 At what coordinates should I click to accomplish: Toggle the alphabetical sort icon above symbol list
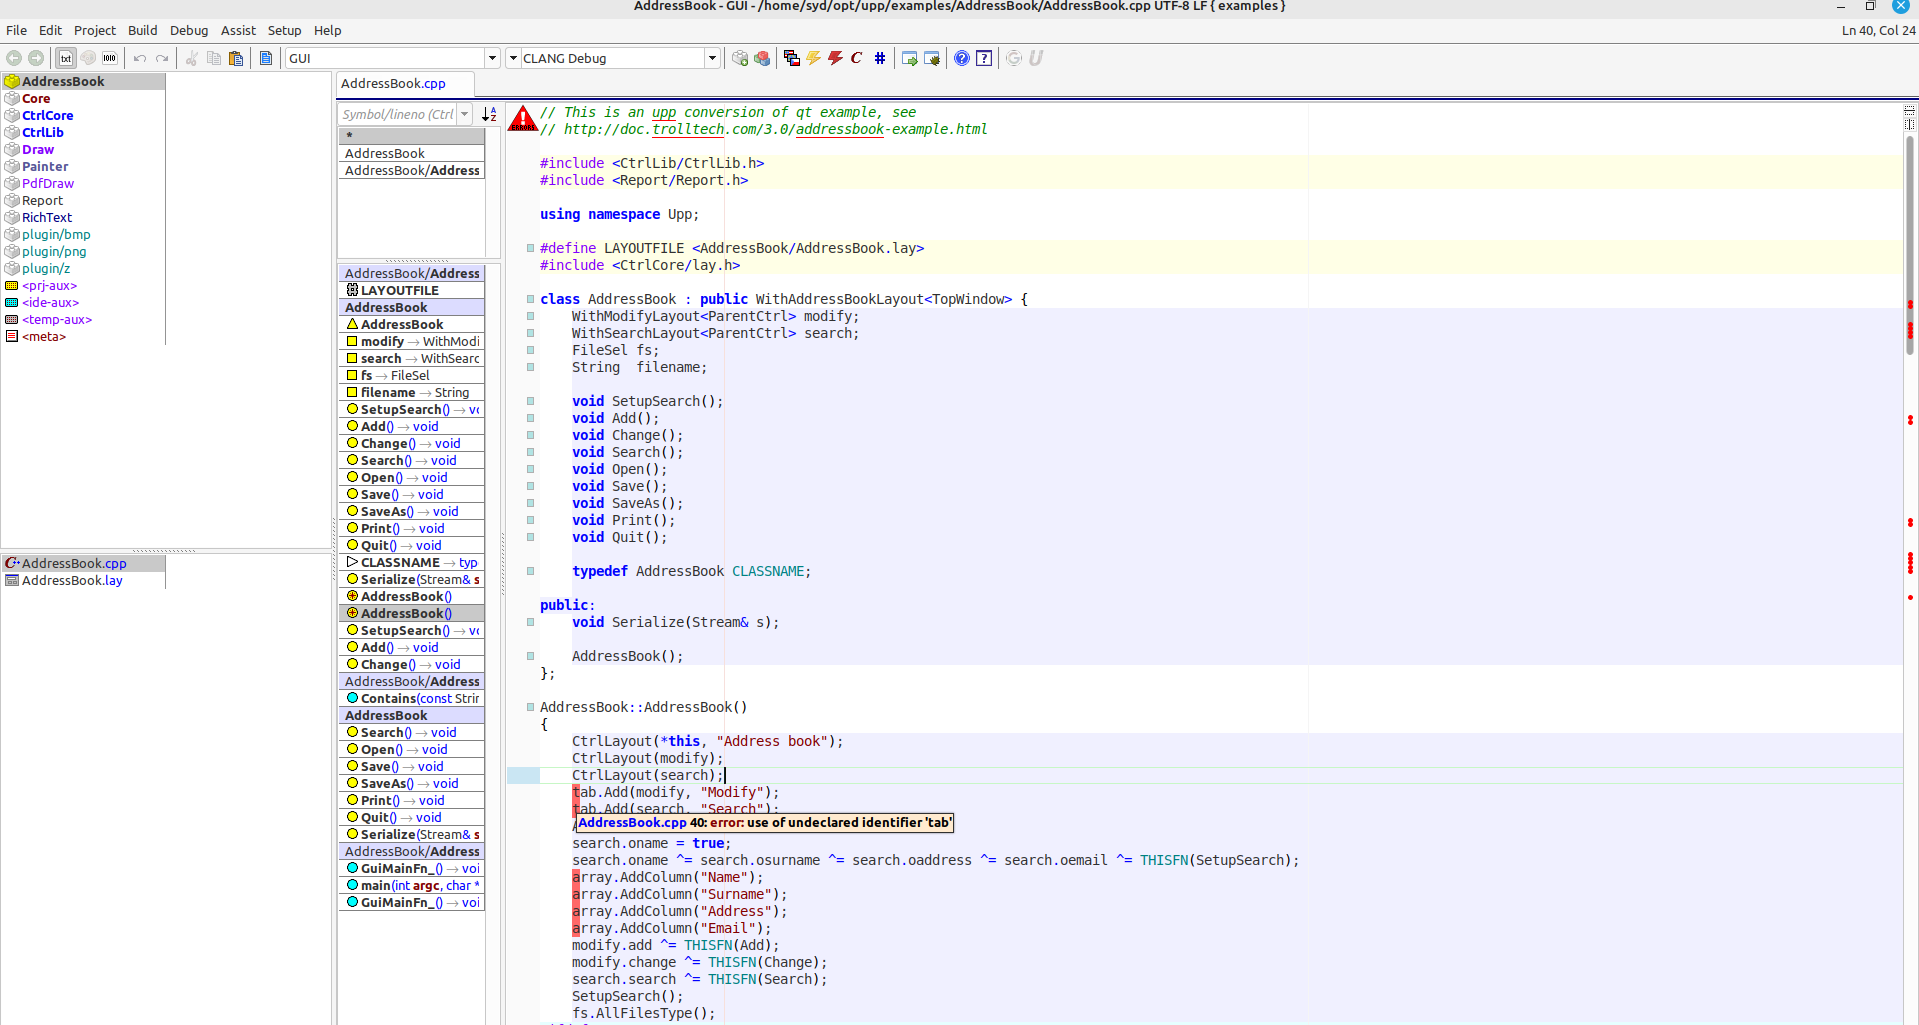point(488,114)
